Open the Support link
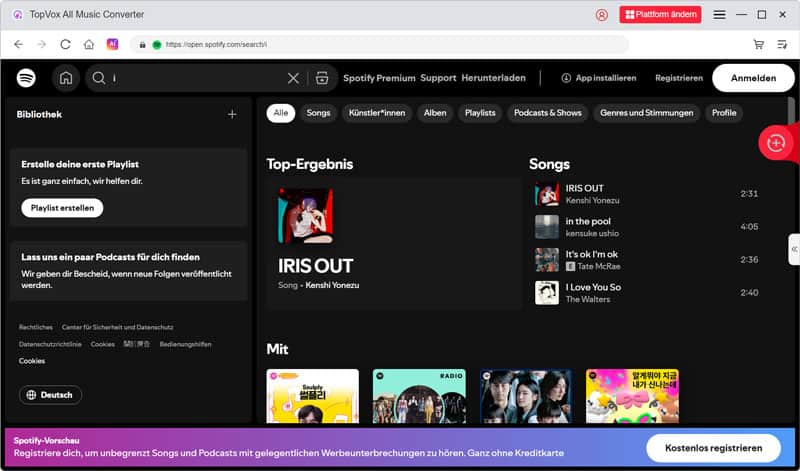Image resolution: width=800 pixels, height=471 pixels. (x=438, y=78)
